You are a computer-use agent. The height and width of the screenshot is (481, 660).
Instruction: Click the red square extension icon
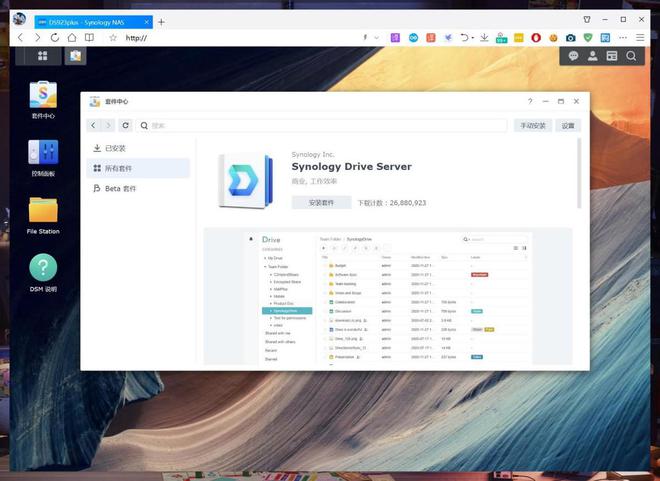[x=431, y=38]
